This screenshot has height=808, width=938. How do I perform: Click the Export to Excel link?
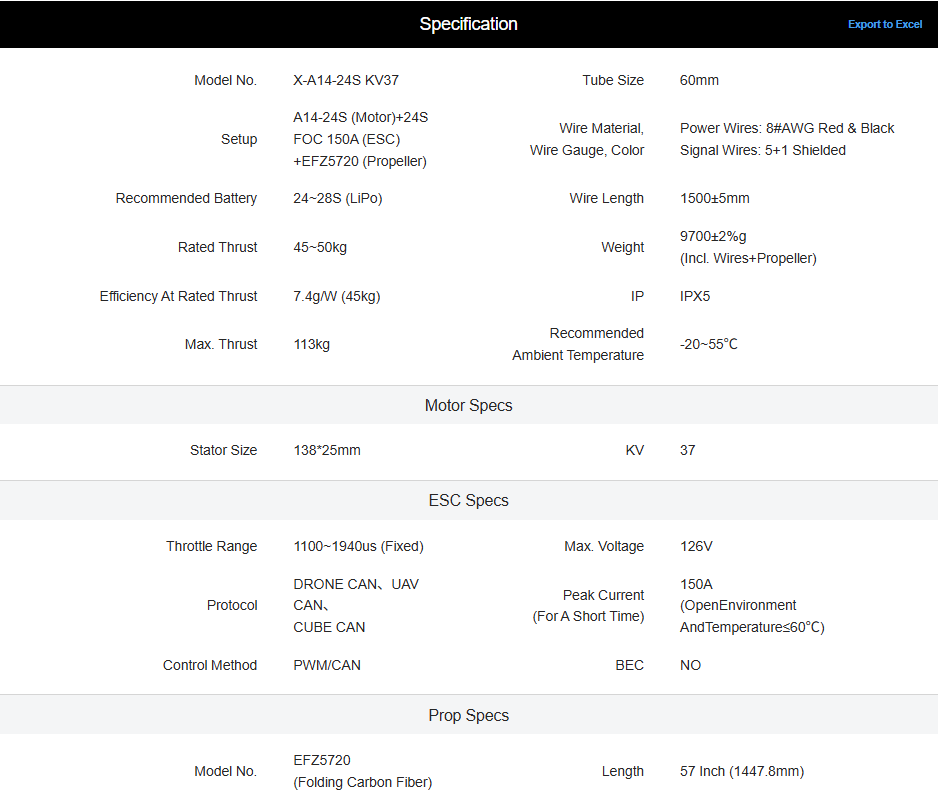pos(885,25)
